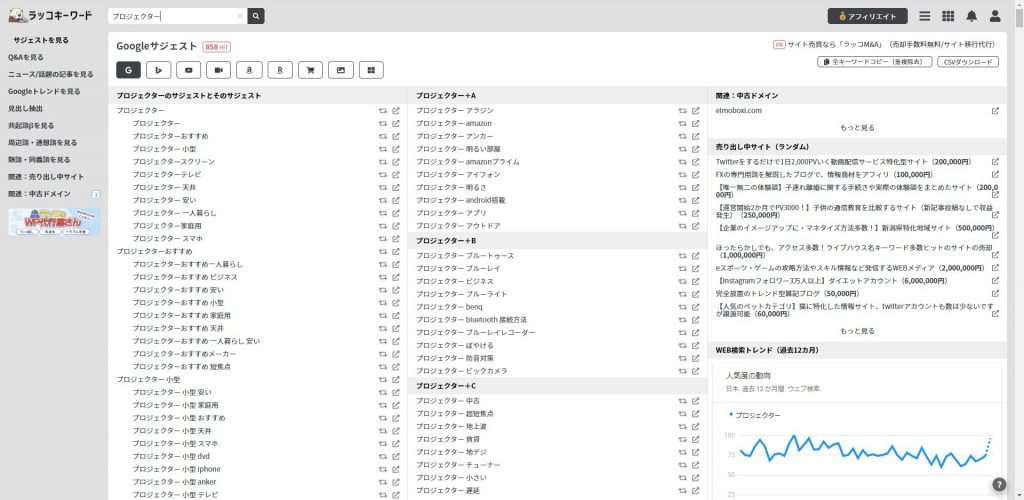
Task: Open the apps grid icon in header
Action: pos(948,16)
